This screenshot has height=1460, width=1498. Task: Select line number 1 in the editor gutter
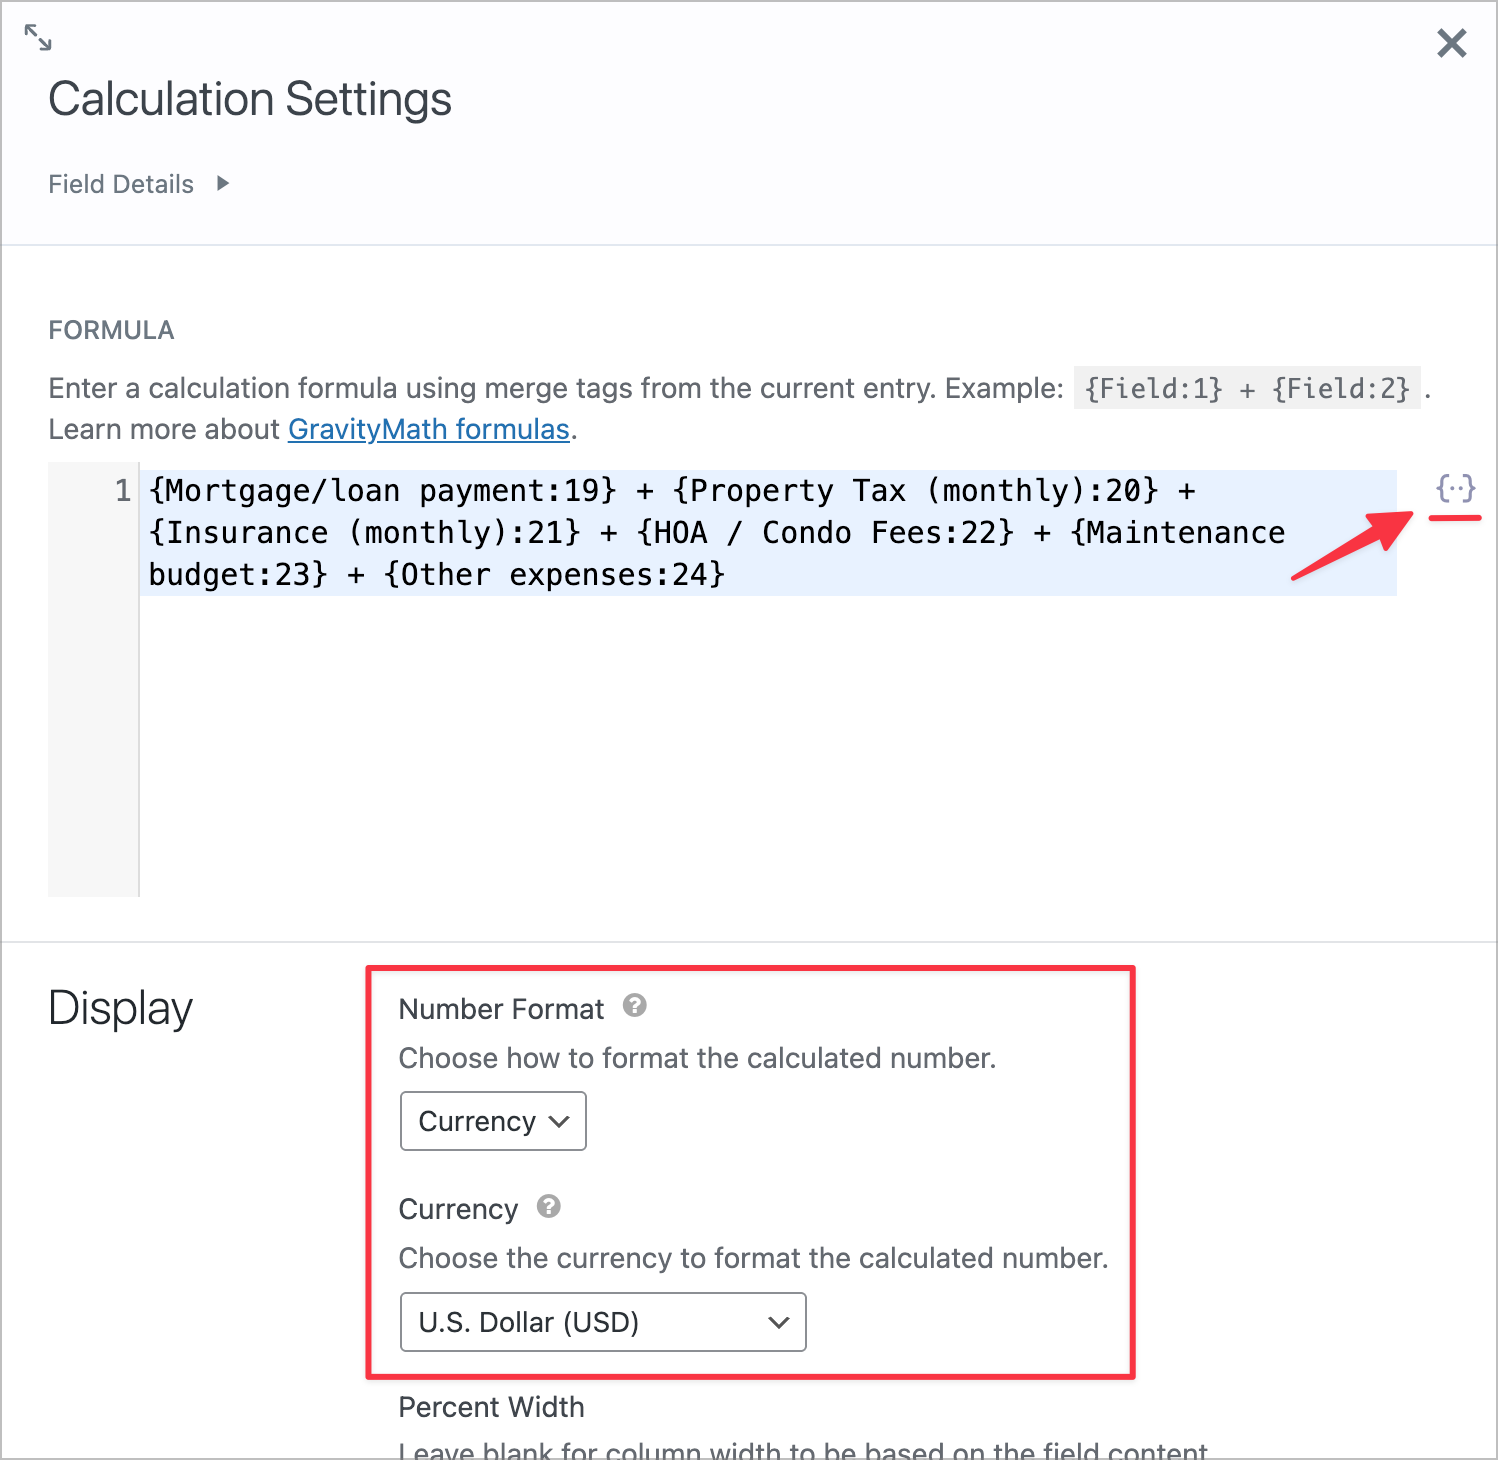coord(122,490)
